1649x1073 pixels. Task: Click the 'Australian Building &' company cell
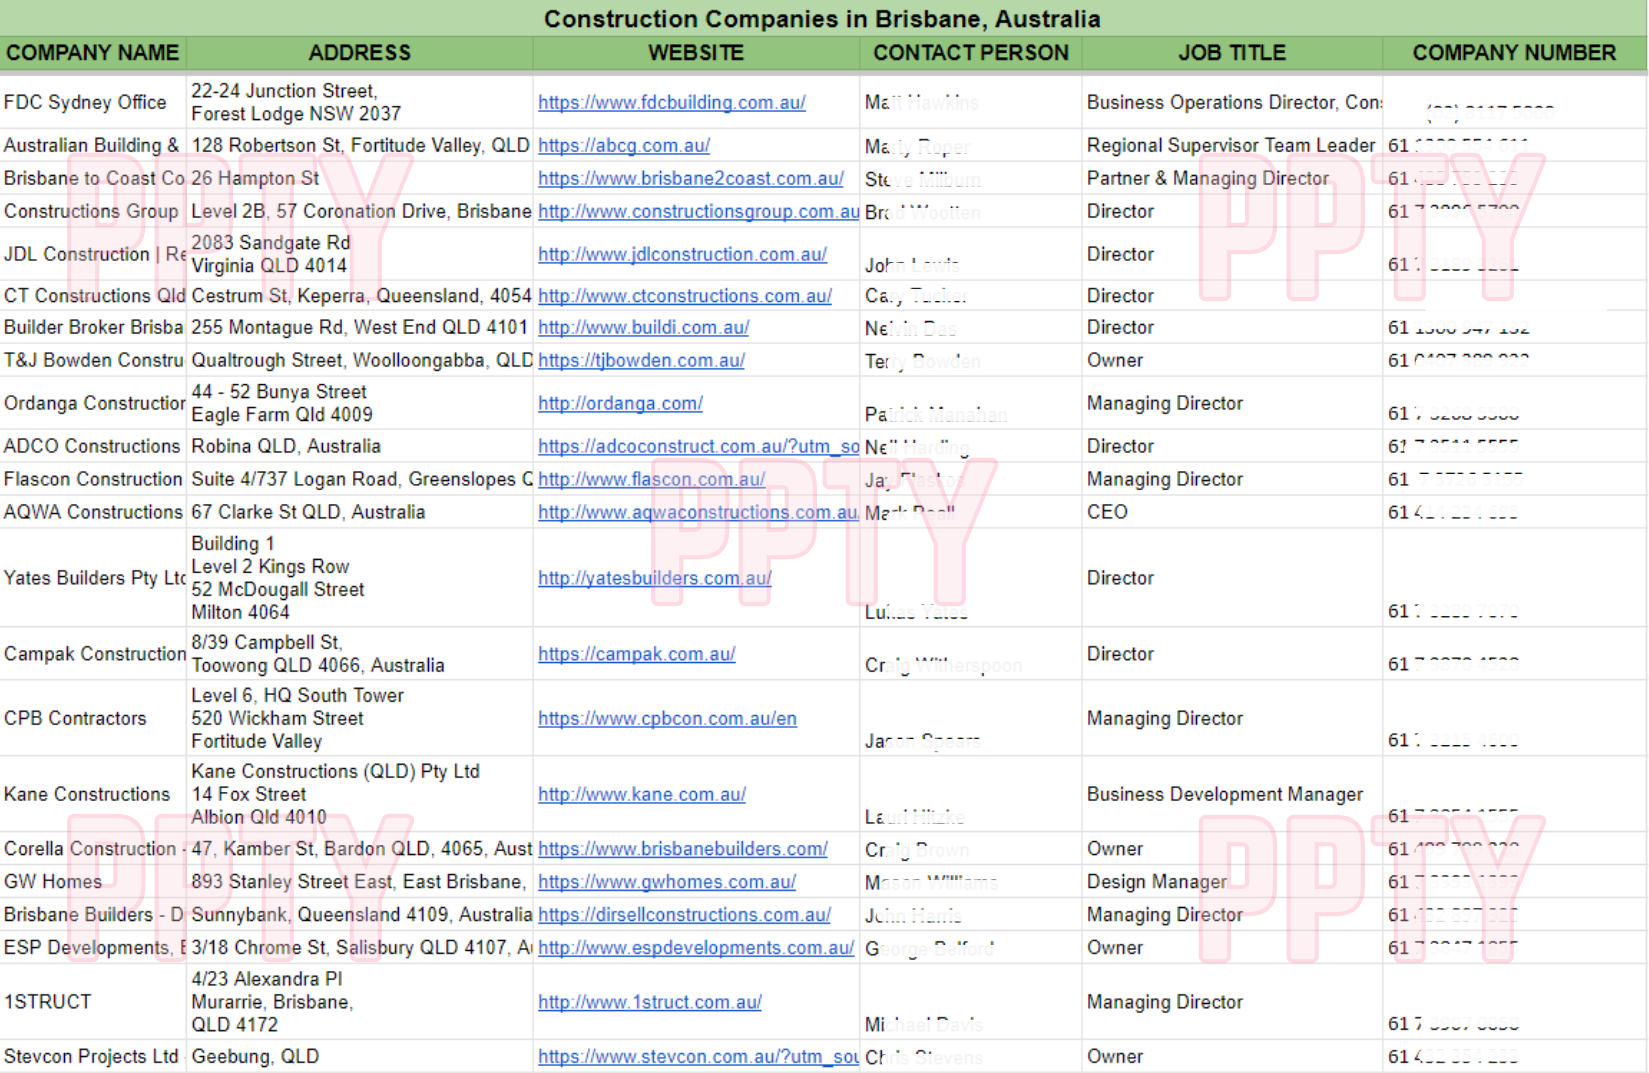tap(93, 146)
